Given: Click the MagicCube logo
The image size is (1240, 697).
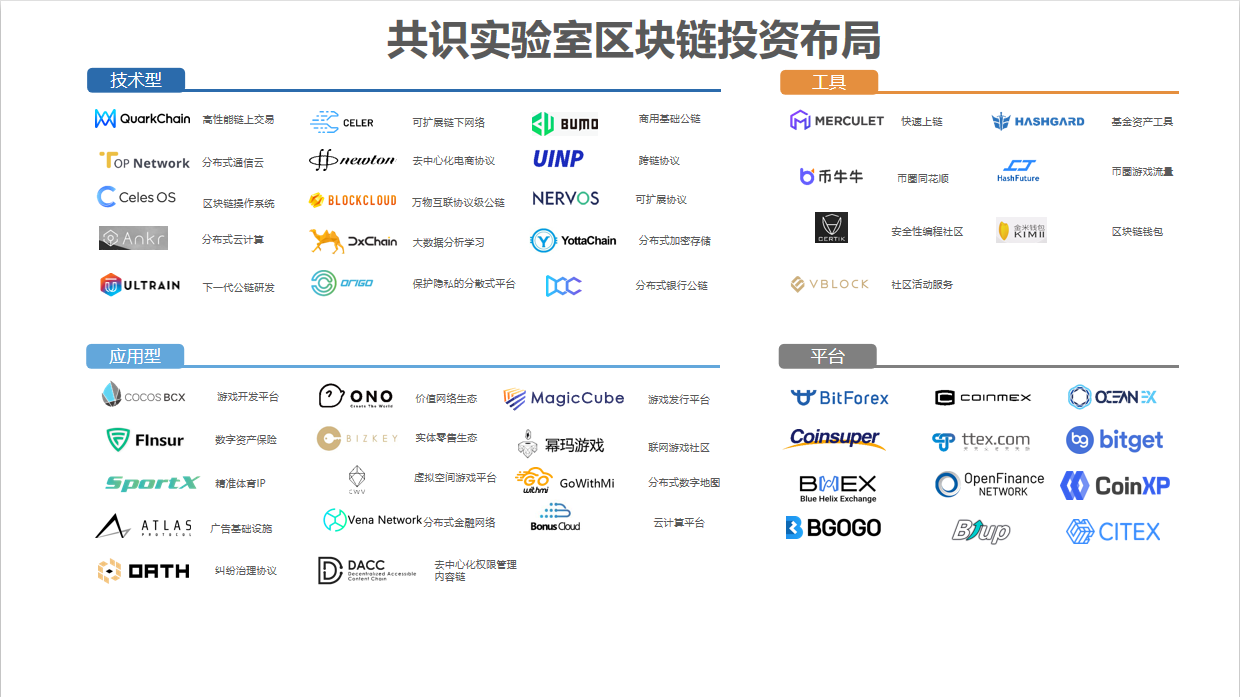Looking at the screenshot, I should point(563,398).
